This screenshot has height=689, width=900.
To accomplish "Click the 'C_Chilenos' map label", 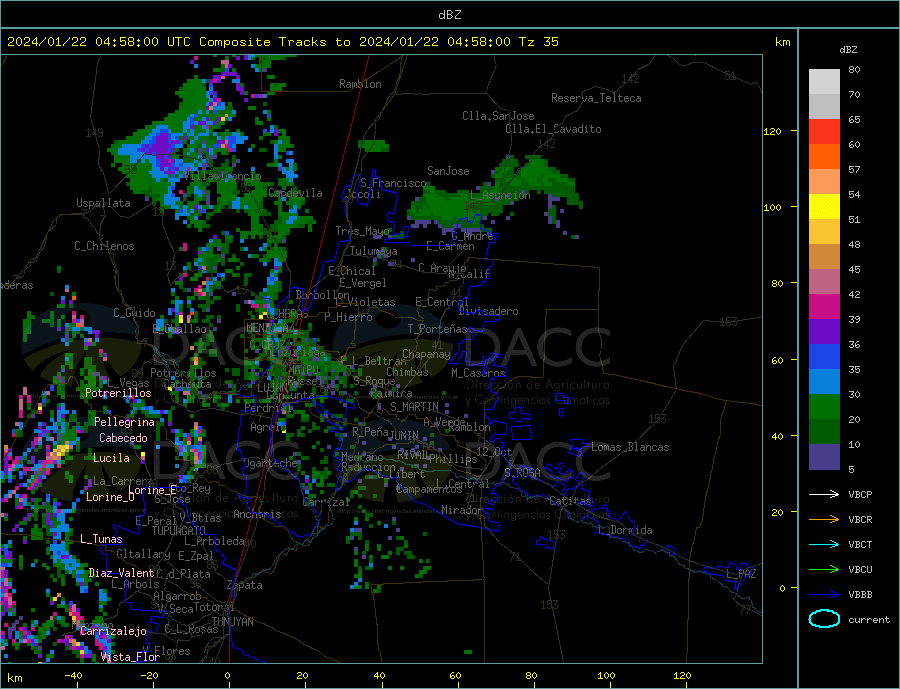I will pos(104,246).
